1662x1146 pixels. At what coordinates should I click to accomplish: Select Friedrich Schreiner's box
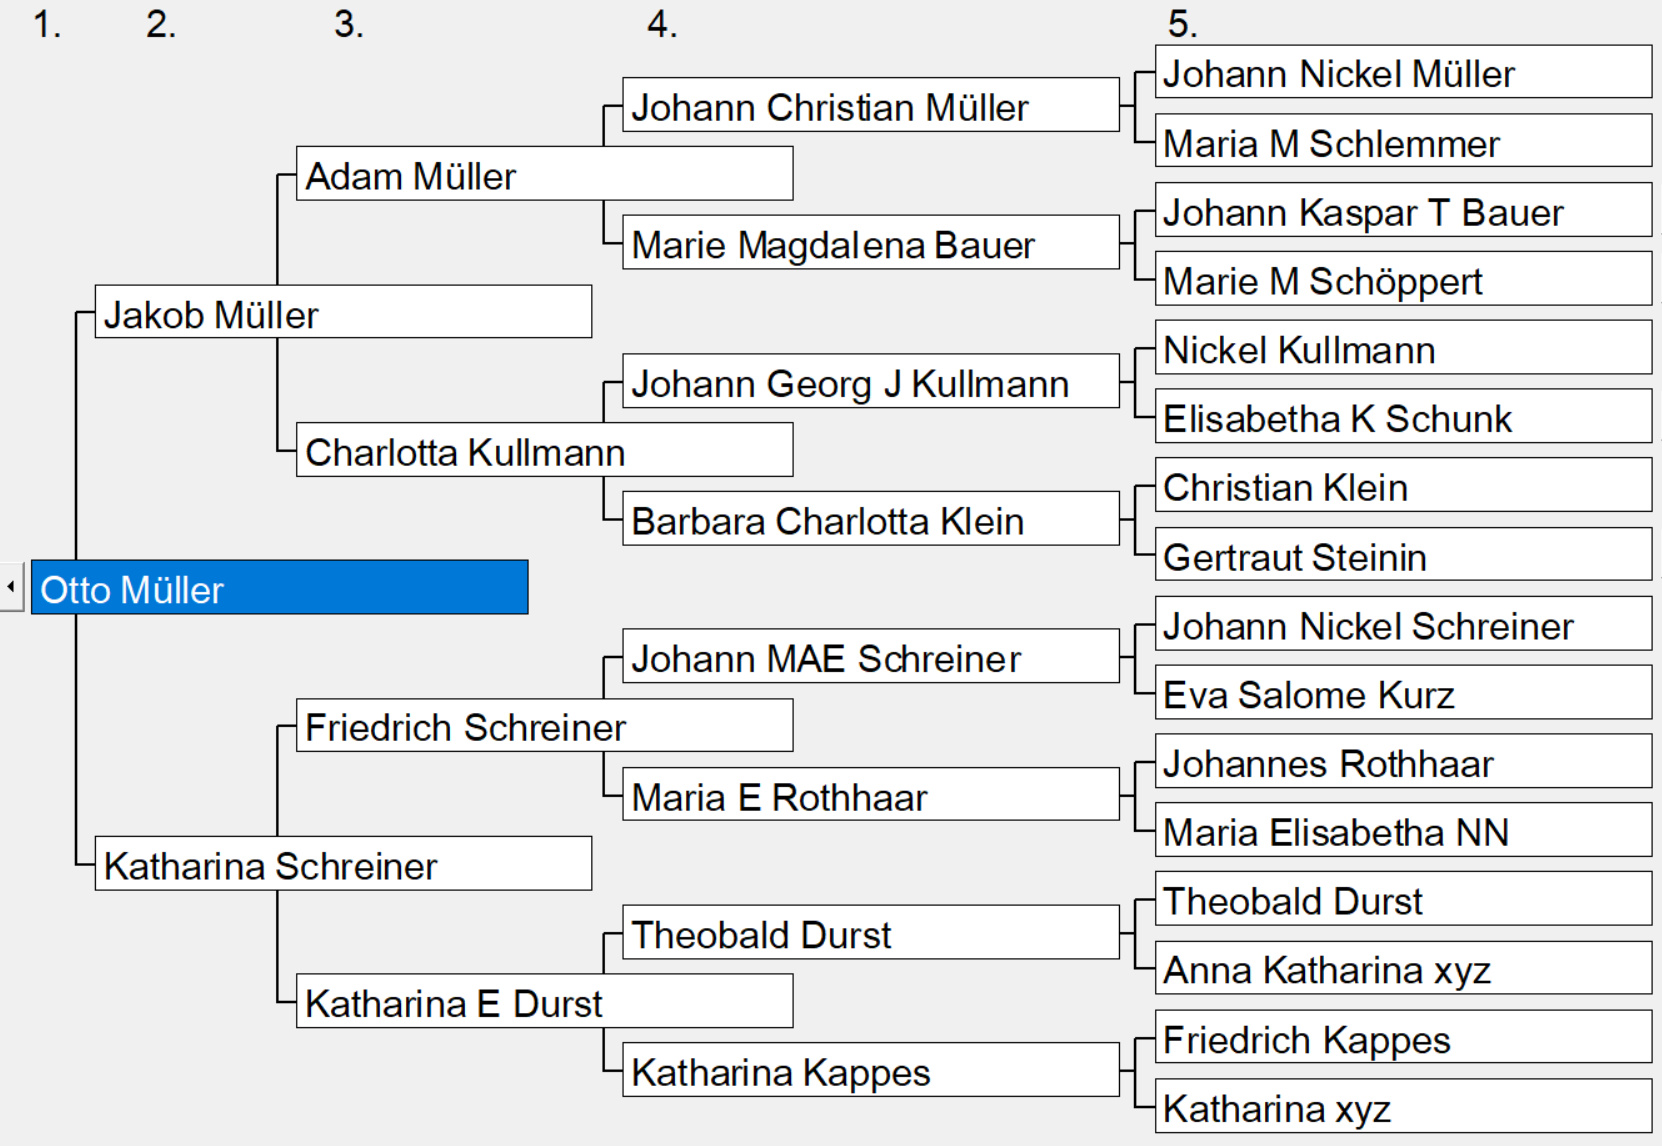(x=545, y=725)
